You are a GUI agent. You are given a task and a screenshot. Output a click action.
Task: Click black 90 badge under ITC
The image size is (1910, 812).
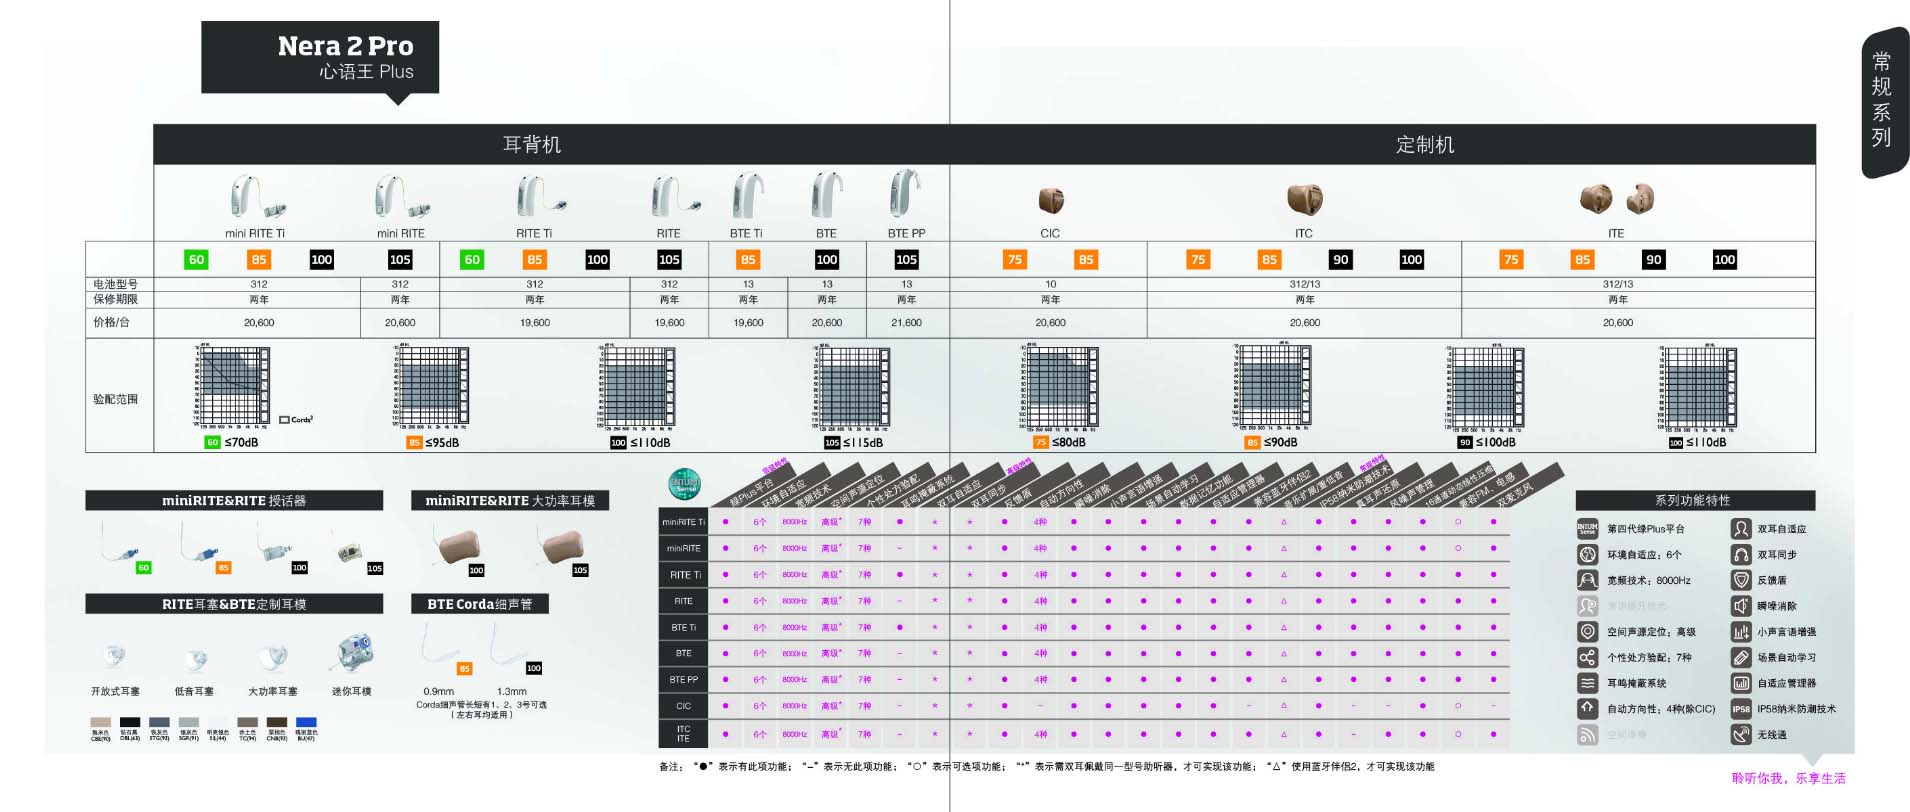pyautogui.click(x=1341, y=260)
